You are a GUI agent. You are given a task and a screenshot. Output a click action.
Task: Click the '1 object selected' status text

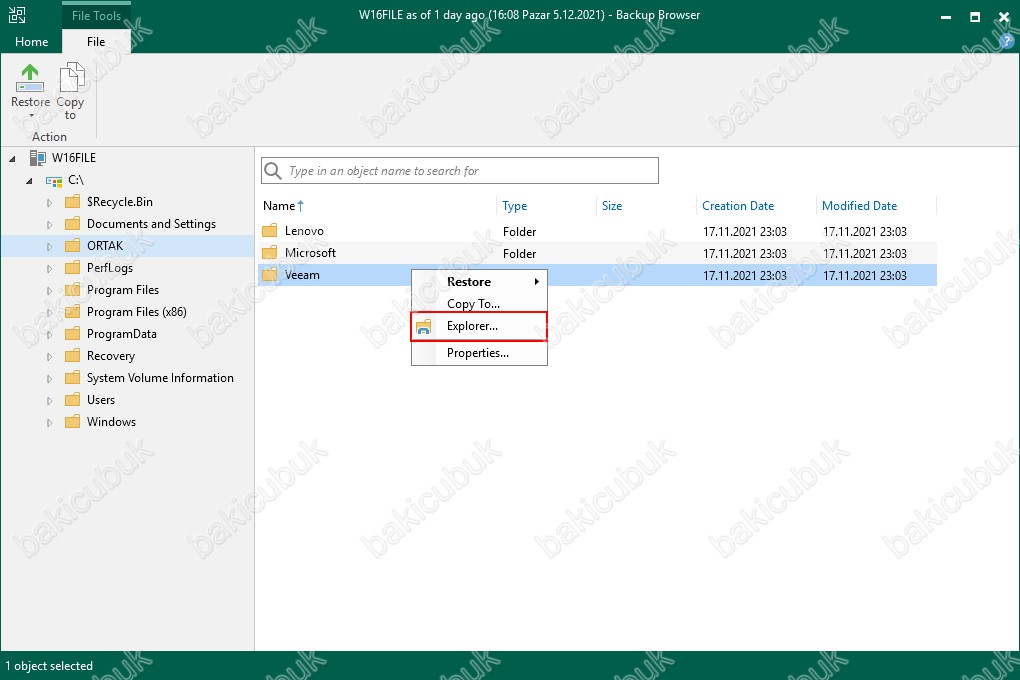coord(49,666)
